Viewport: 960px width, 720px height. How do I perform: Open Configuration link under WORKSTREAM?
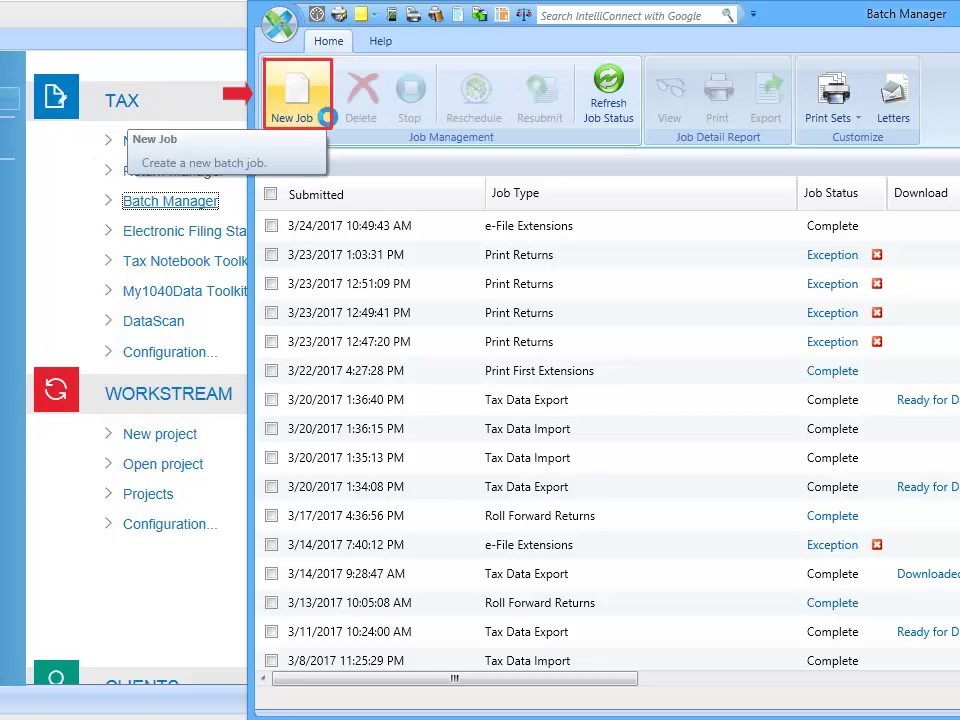(170, 524)
